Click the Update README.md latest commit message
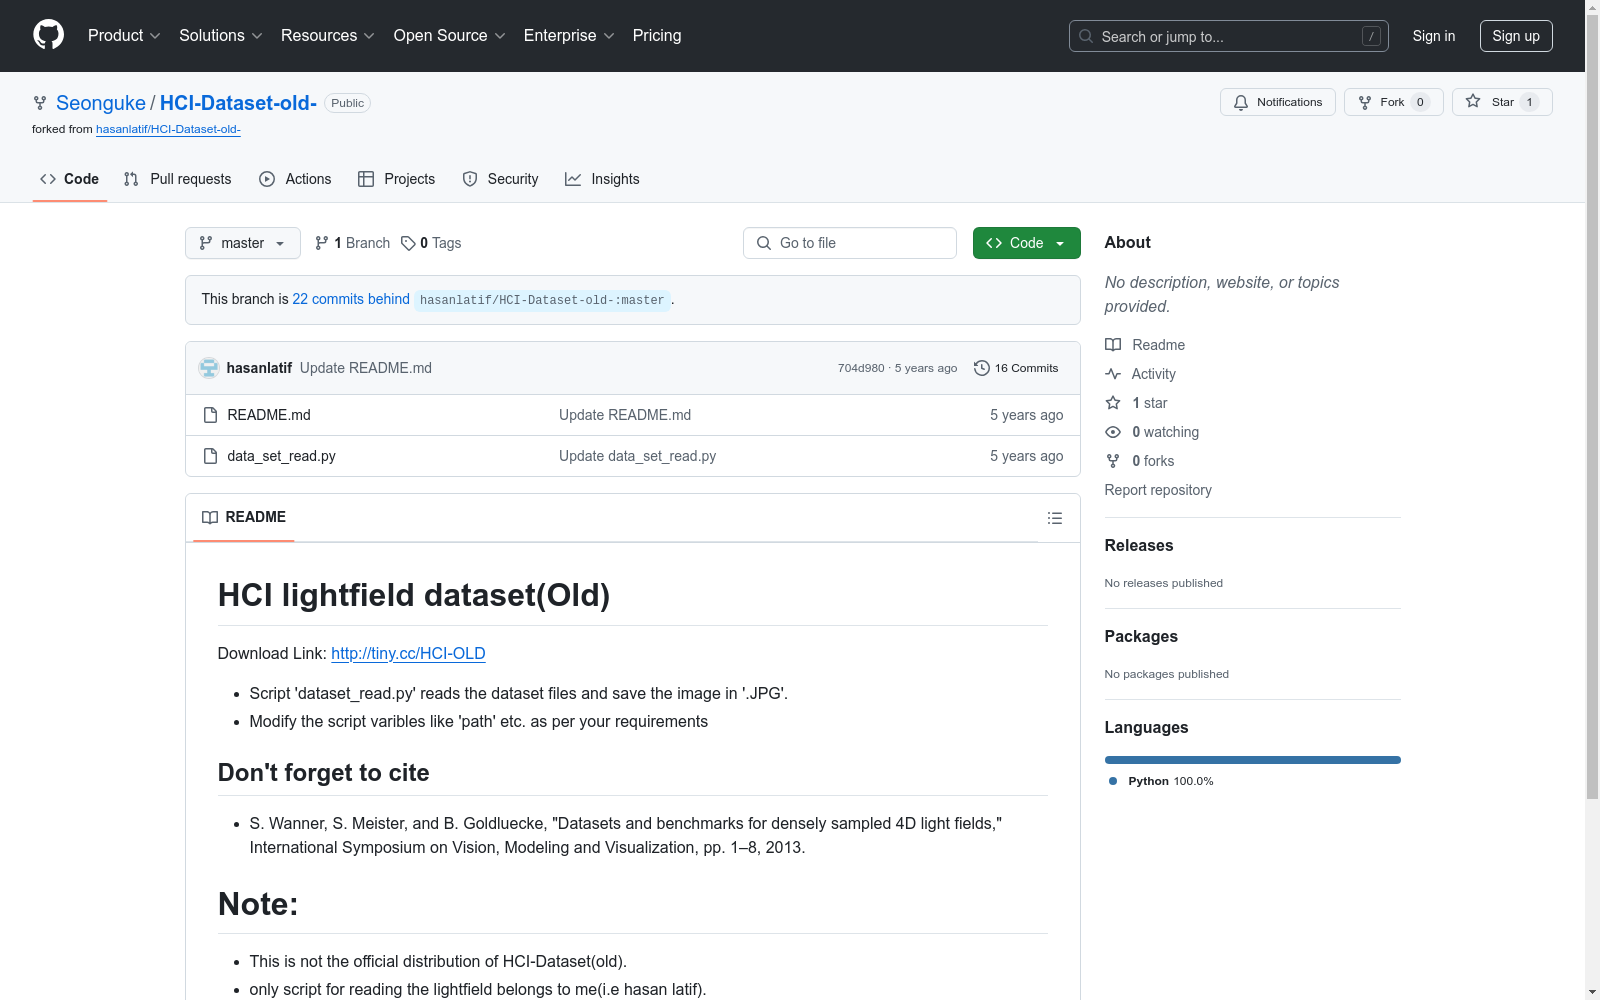The width and height of the screenshot is (1600, 1000). click(x=366, y=368)
